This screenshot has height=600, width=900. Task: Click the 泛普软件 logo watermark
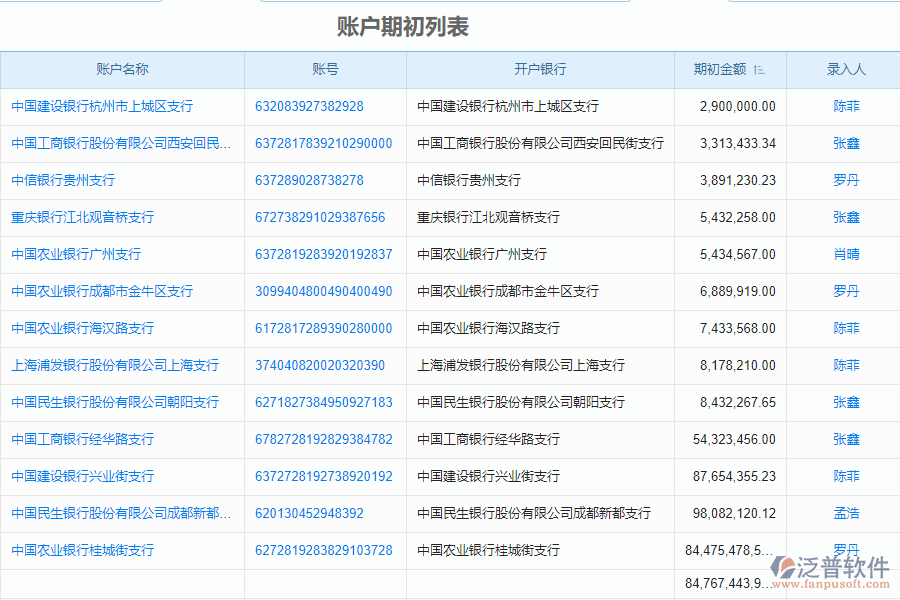tap(832, 568)
